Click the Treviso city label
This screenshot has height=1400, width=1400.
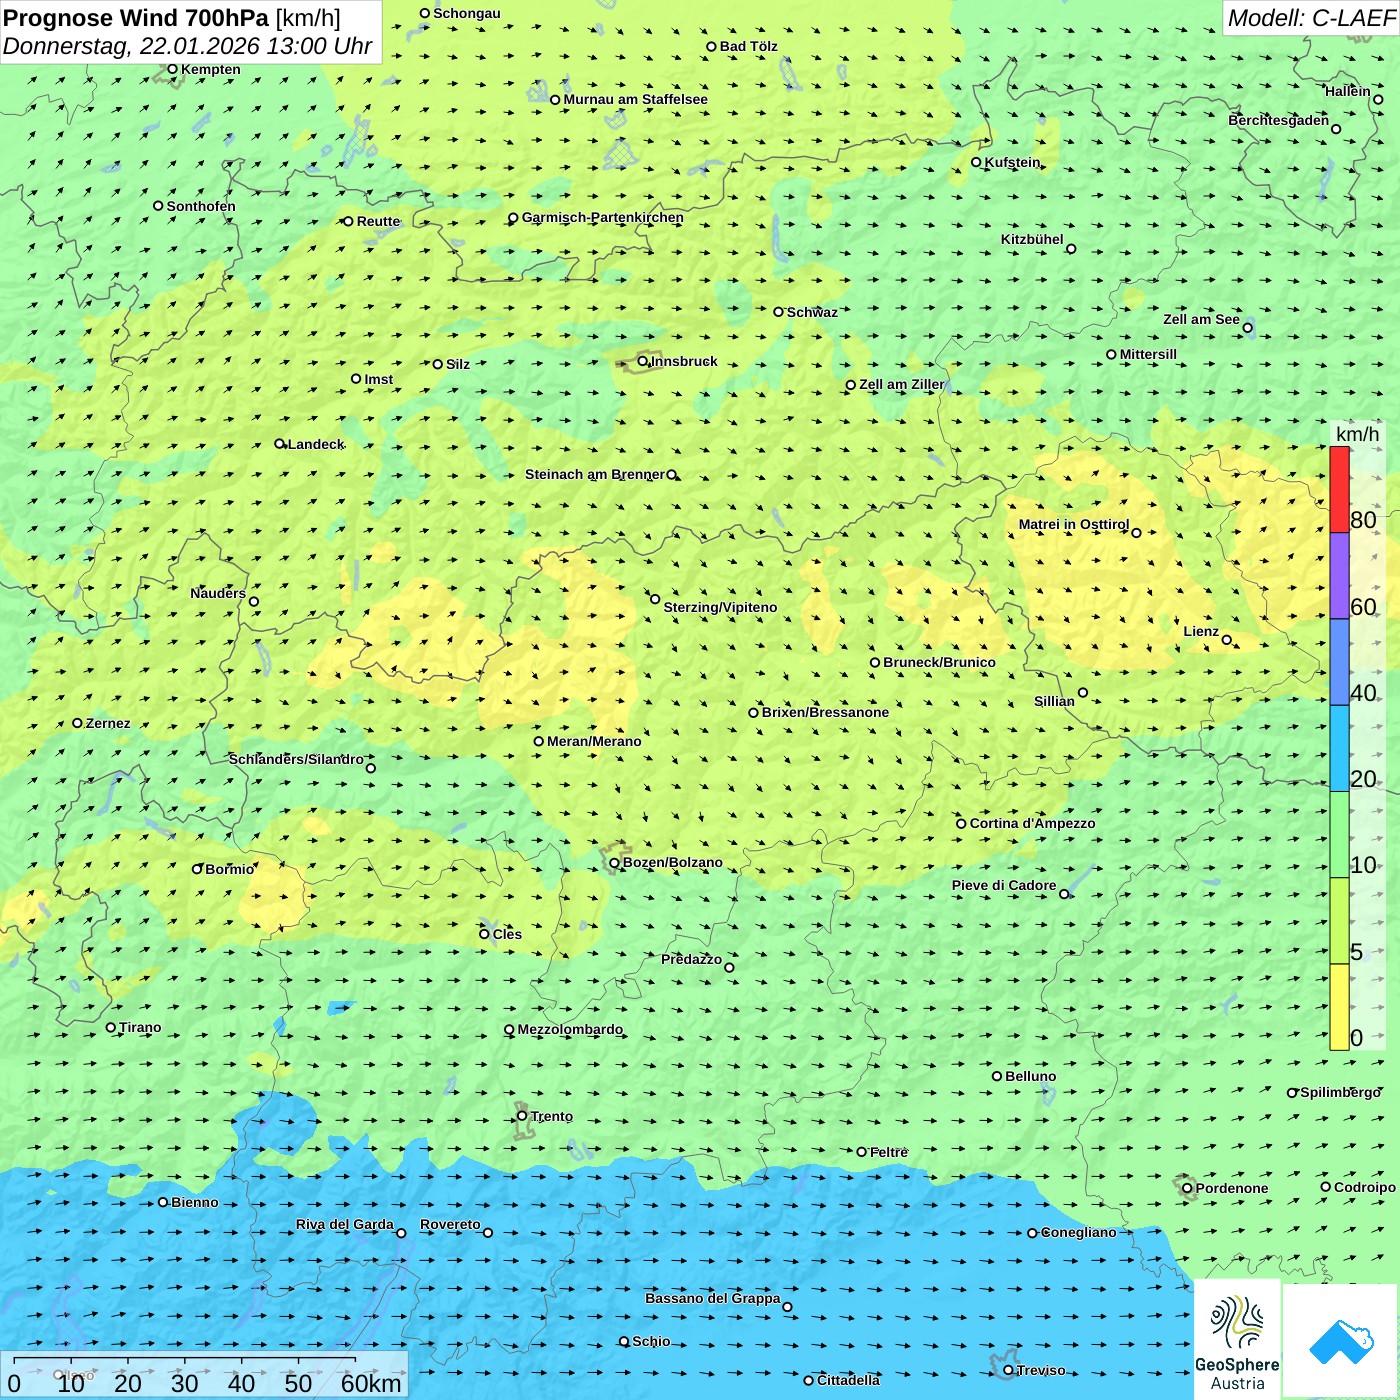(1040, 1370)
